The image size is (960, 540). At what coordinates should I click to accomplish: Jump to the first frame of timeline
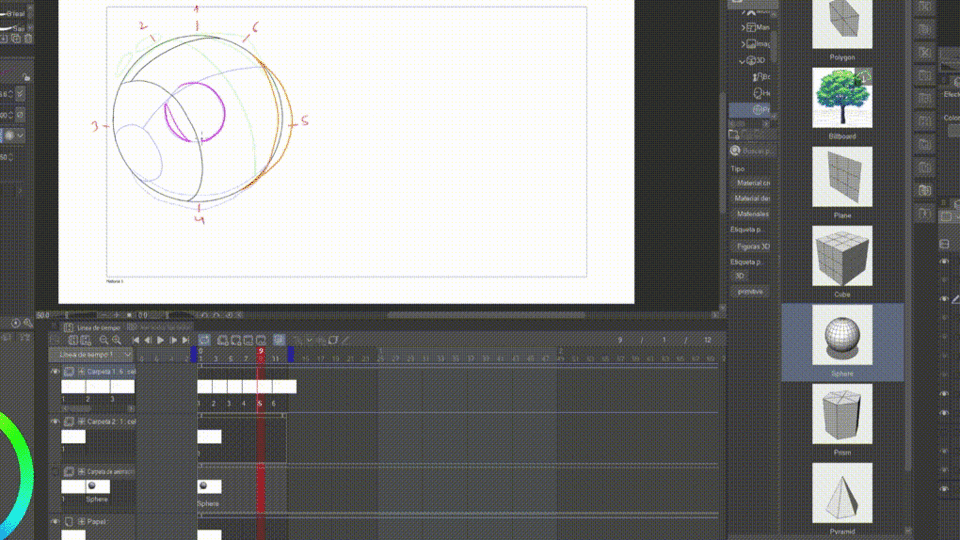click(137, 341)
